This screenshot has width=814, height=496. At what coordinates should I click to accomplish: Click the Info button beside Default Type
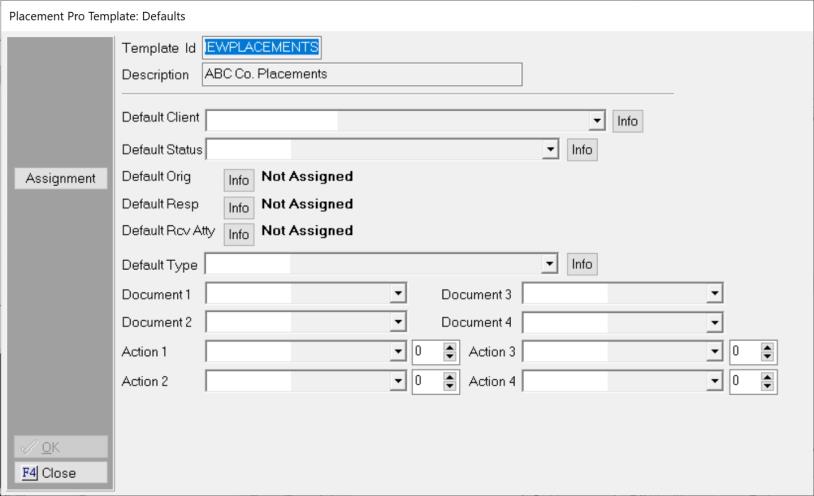[581, 265]
